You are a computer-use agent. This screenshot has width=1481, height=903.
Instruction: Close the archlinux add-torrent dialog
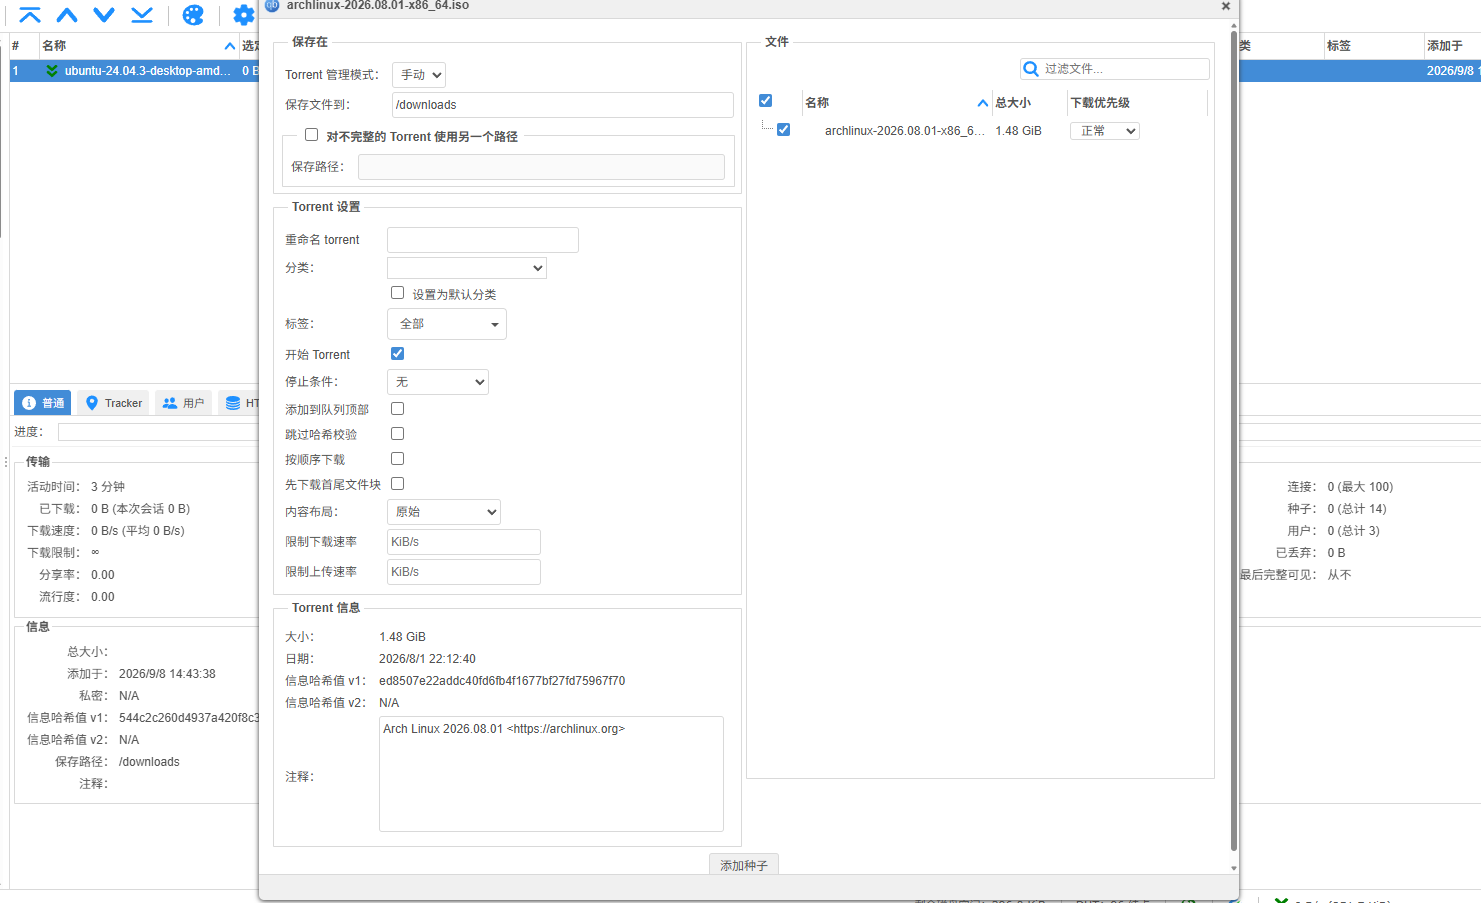coord(1225,6)
